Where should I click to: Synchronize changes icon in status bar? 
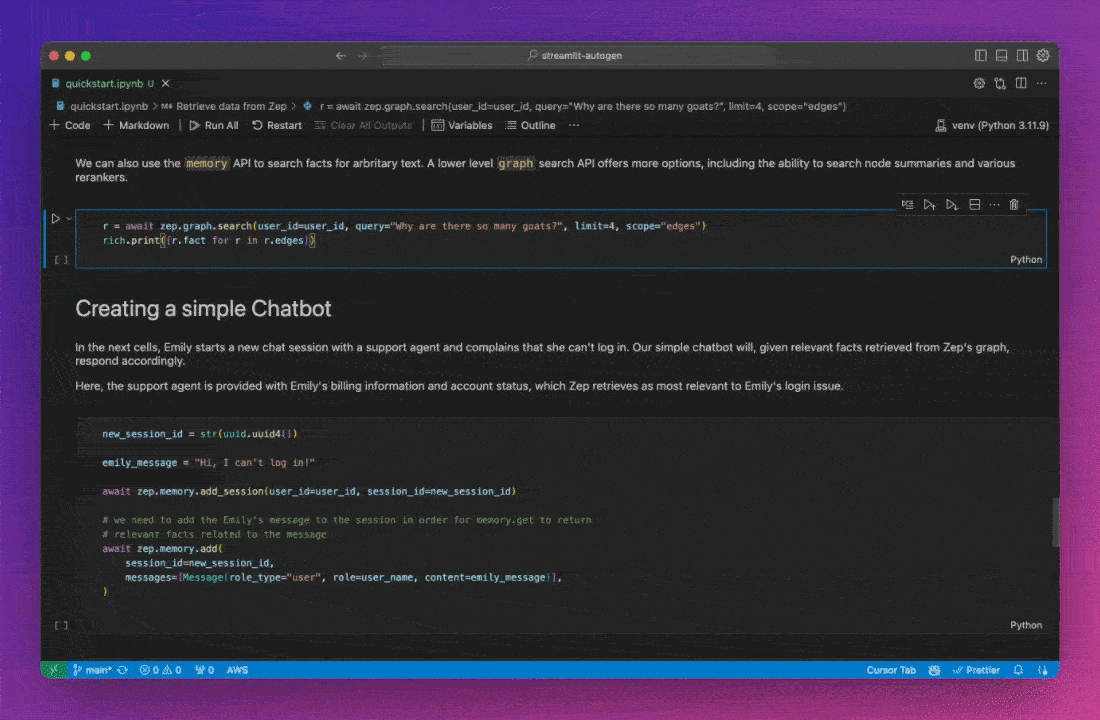[x=123, y=670]
